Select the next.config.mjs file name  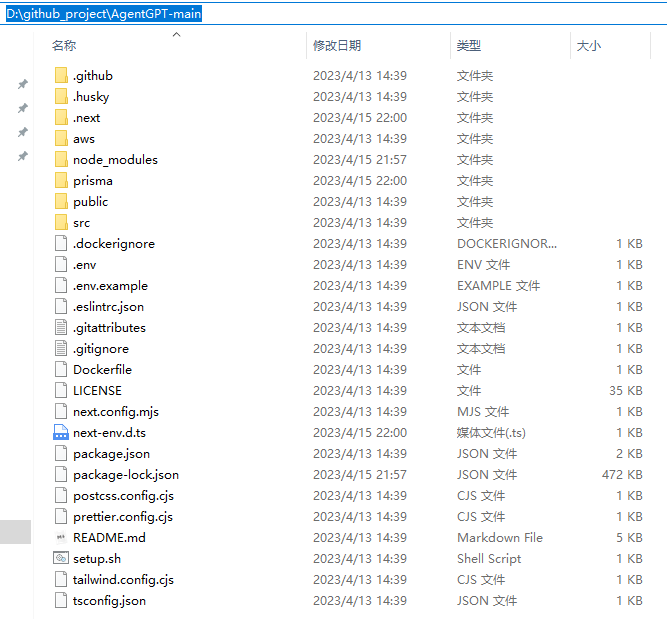116,412
